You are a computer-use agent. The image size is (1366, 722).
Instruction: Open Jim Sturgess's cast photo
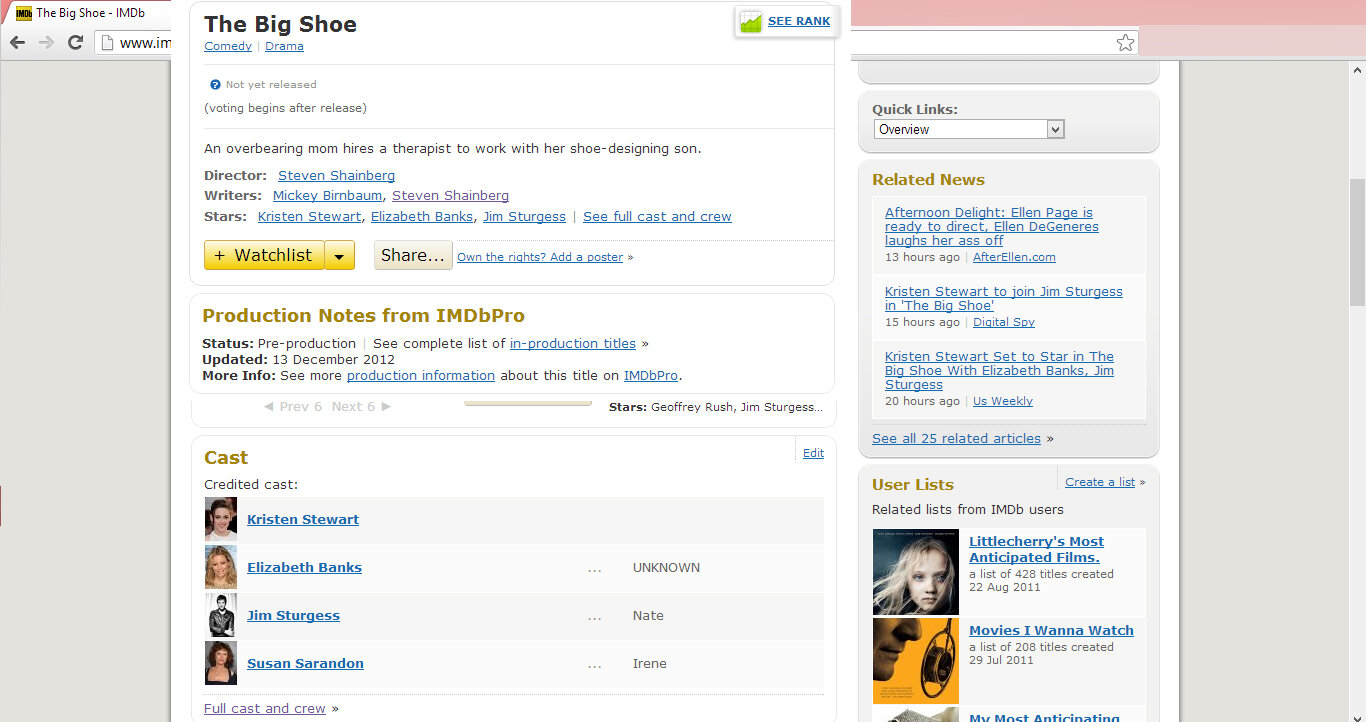coord(221,616)
